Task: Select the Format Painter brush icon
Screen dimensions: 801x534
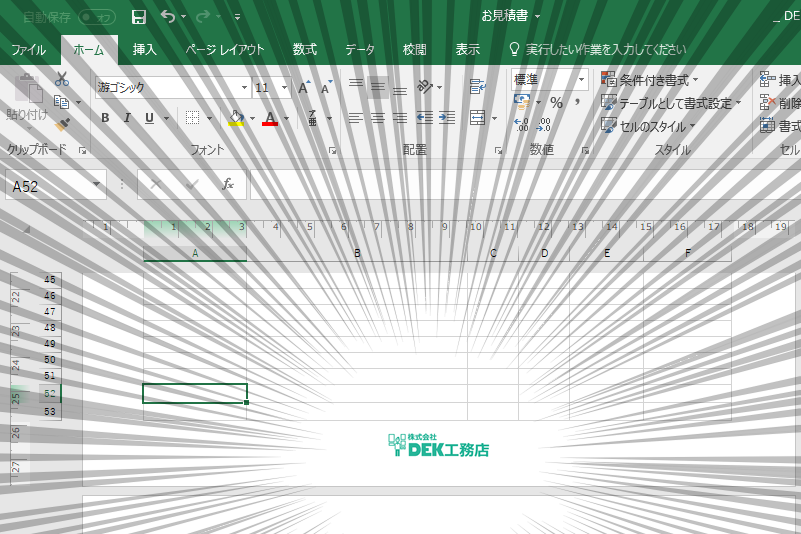Action: coord(62,124)
